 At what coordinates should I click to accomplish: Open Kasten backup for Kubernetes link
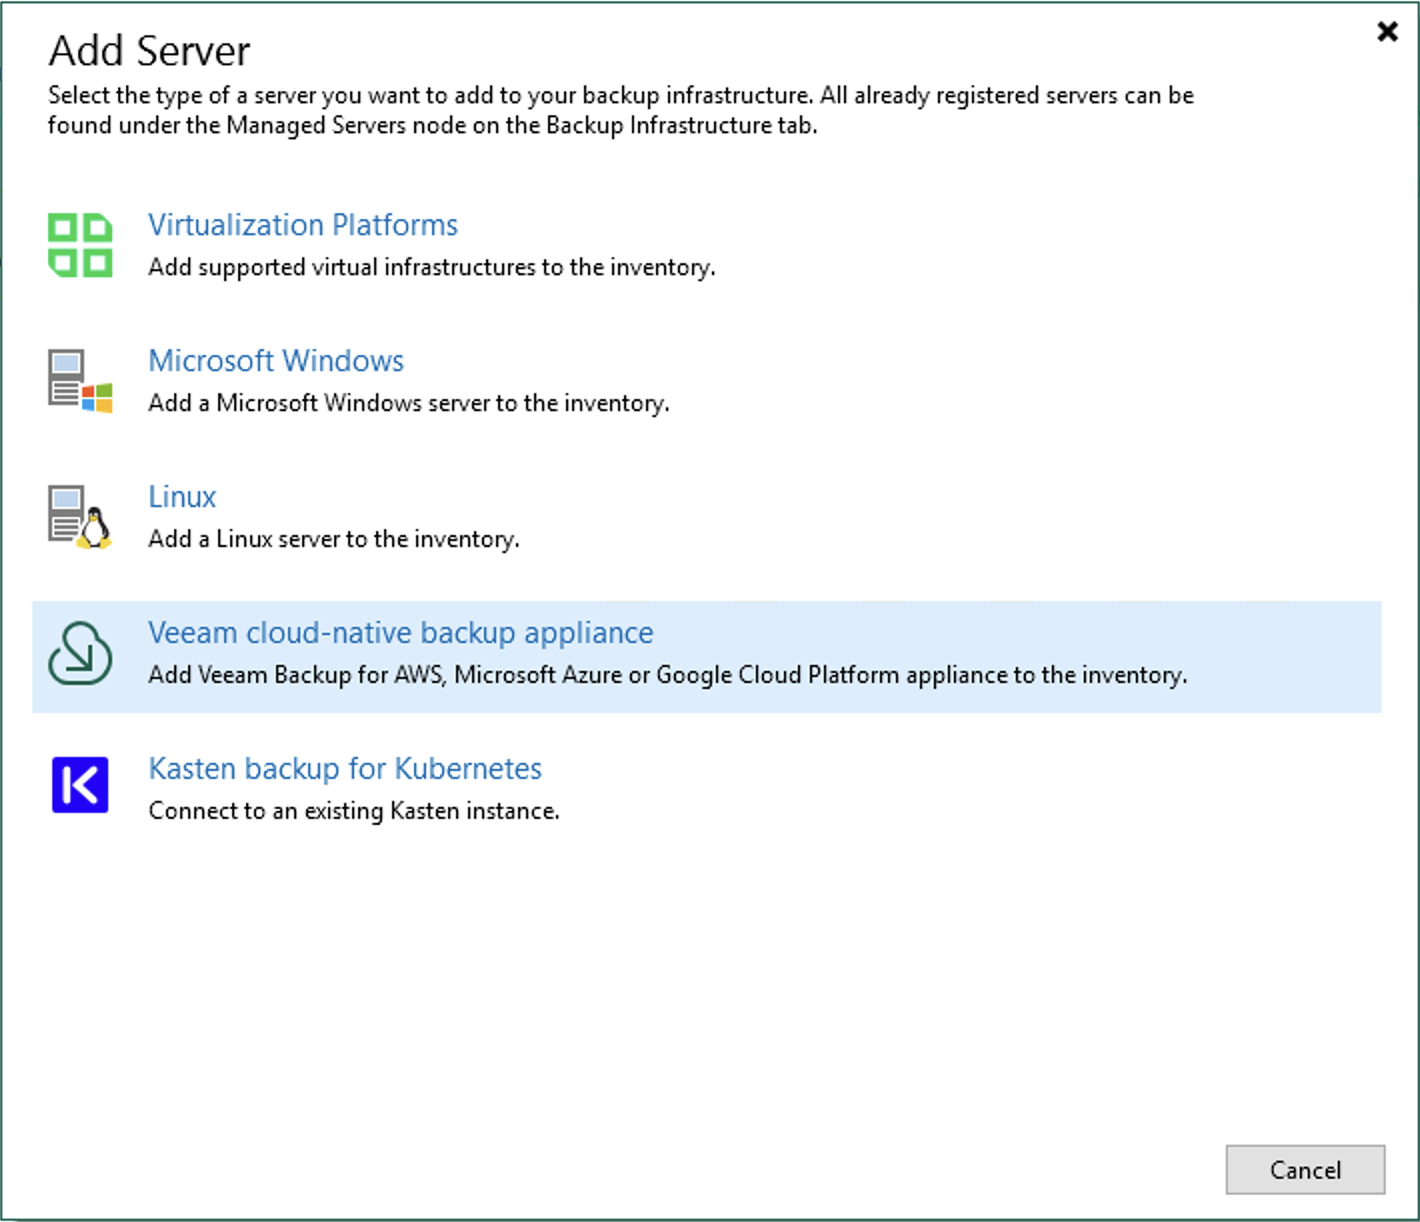345,769
